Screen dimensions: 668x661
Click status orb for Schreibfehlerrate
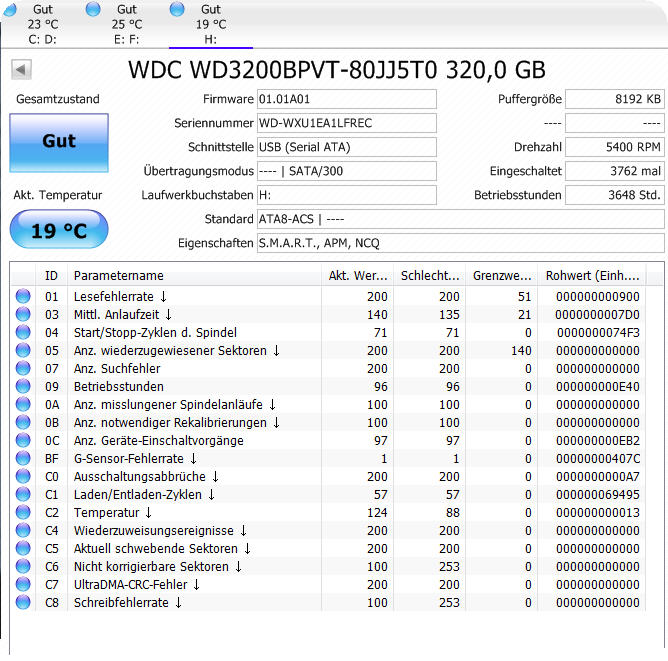(23, 603)
